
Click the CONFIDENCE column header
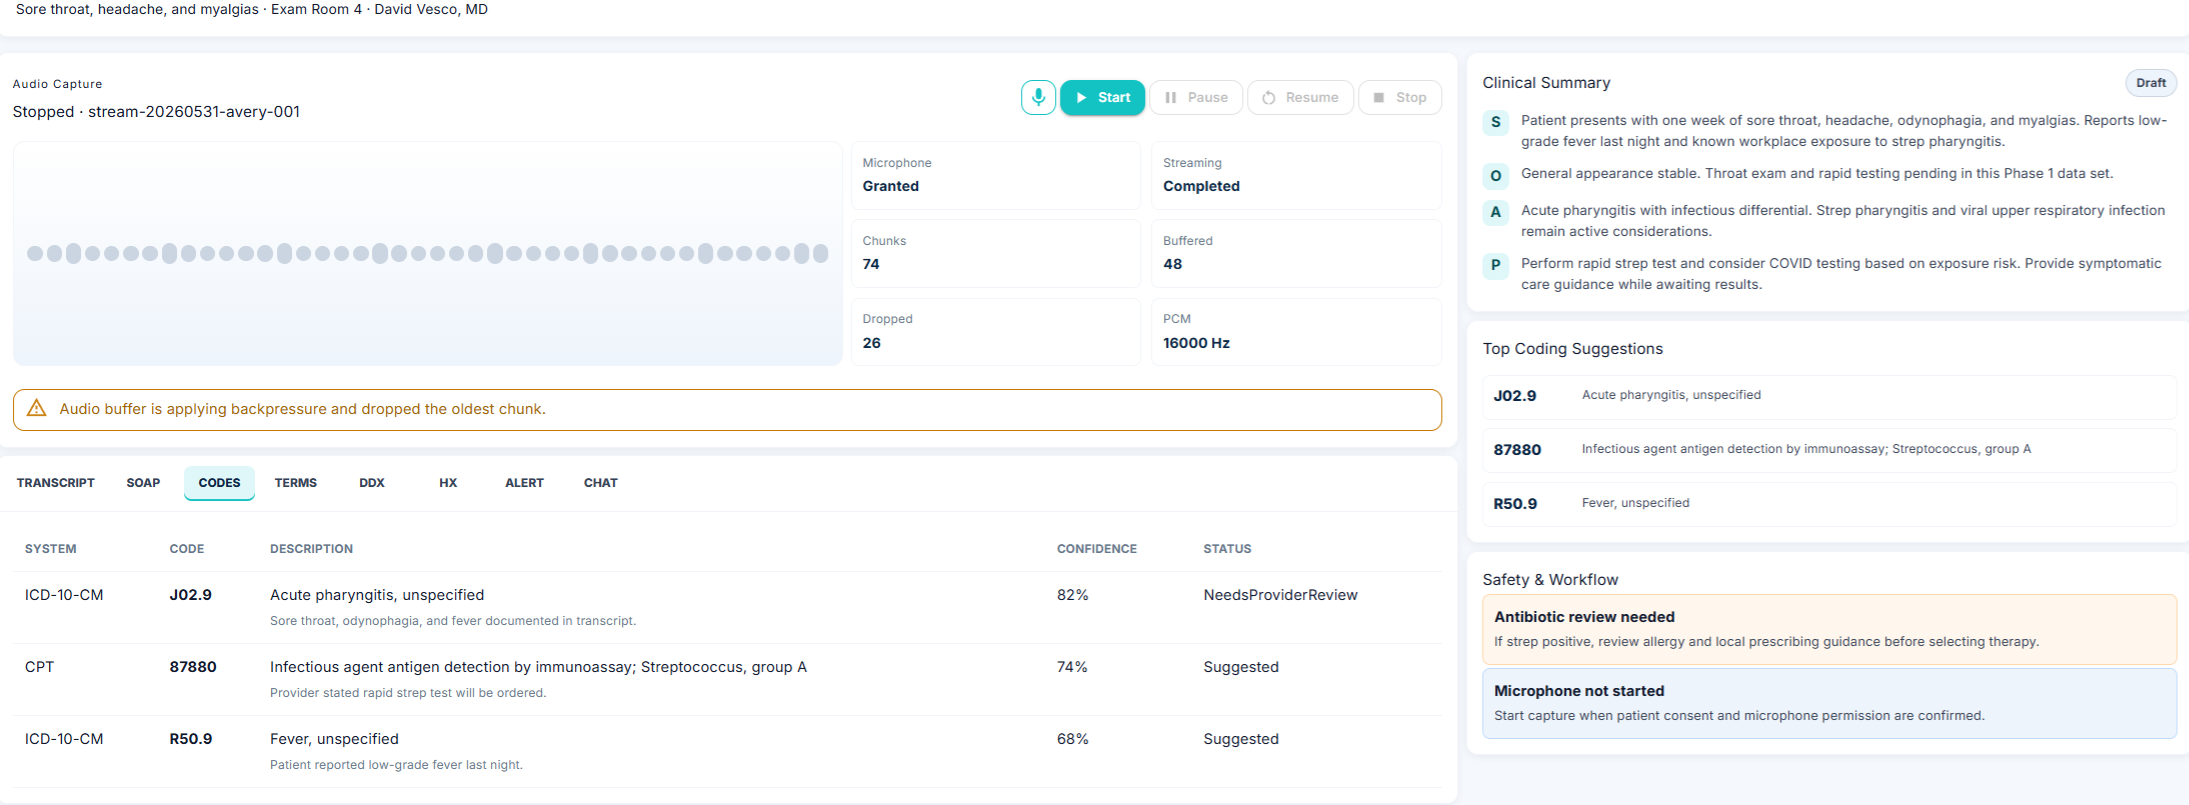click(1097, 549)
